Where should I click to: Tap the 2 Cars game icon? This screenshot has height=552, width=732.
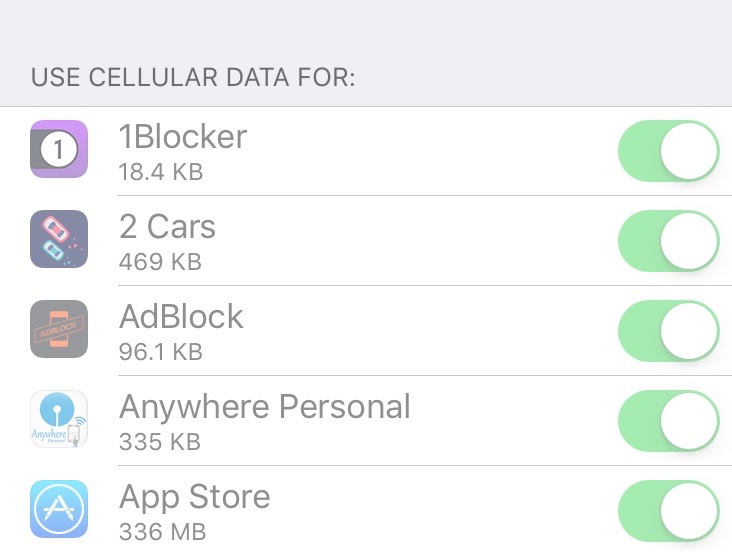click(x=59, y=239)
